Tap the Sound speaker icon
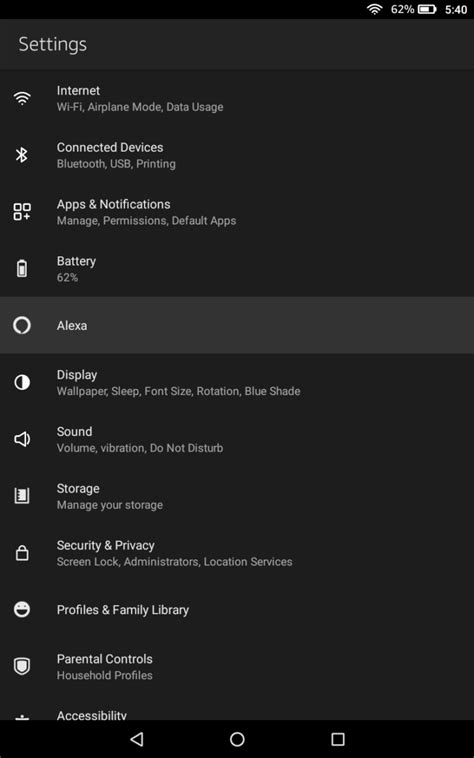Screen dimensions: 474x758 (x=22, y=439)
